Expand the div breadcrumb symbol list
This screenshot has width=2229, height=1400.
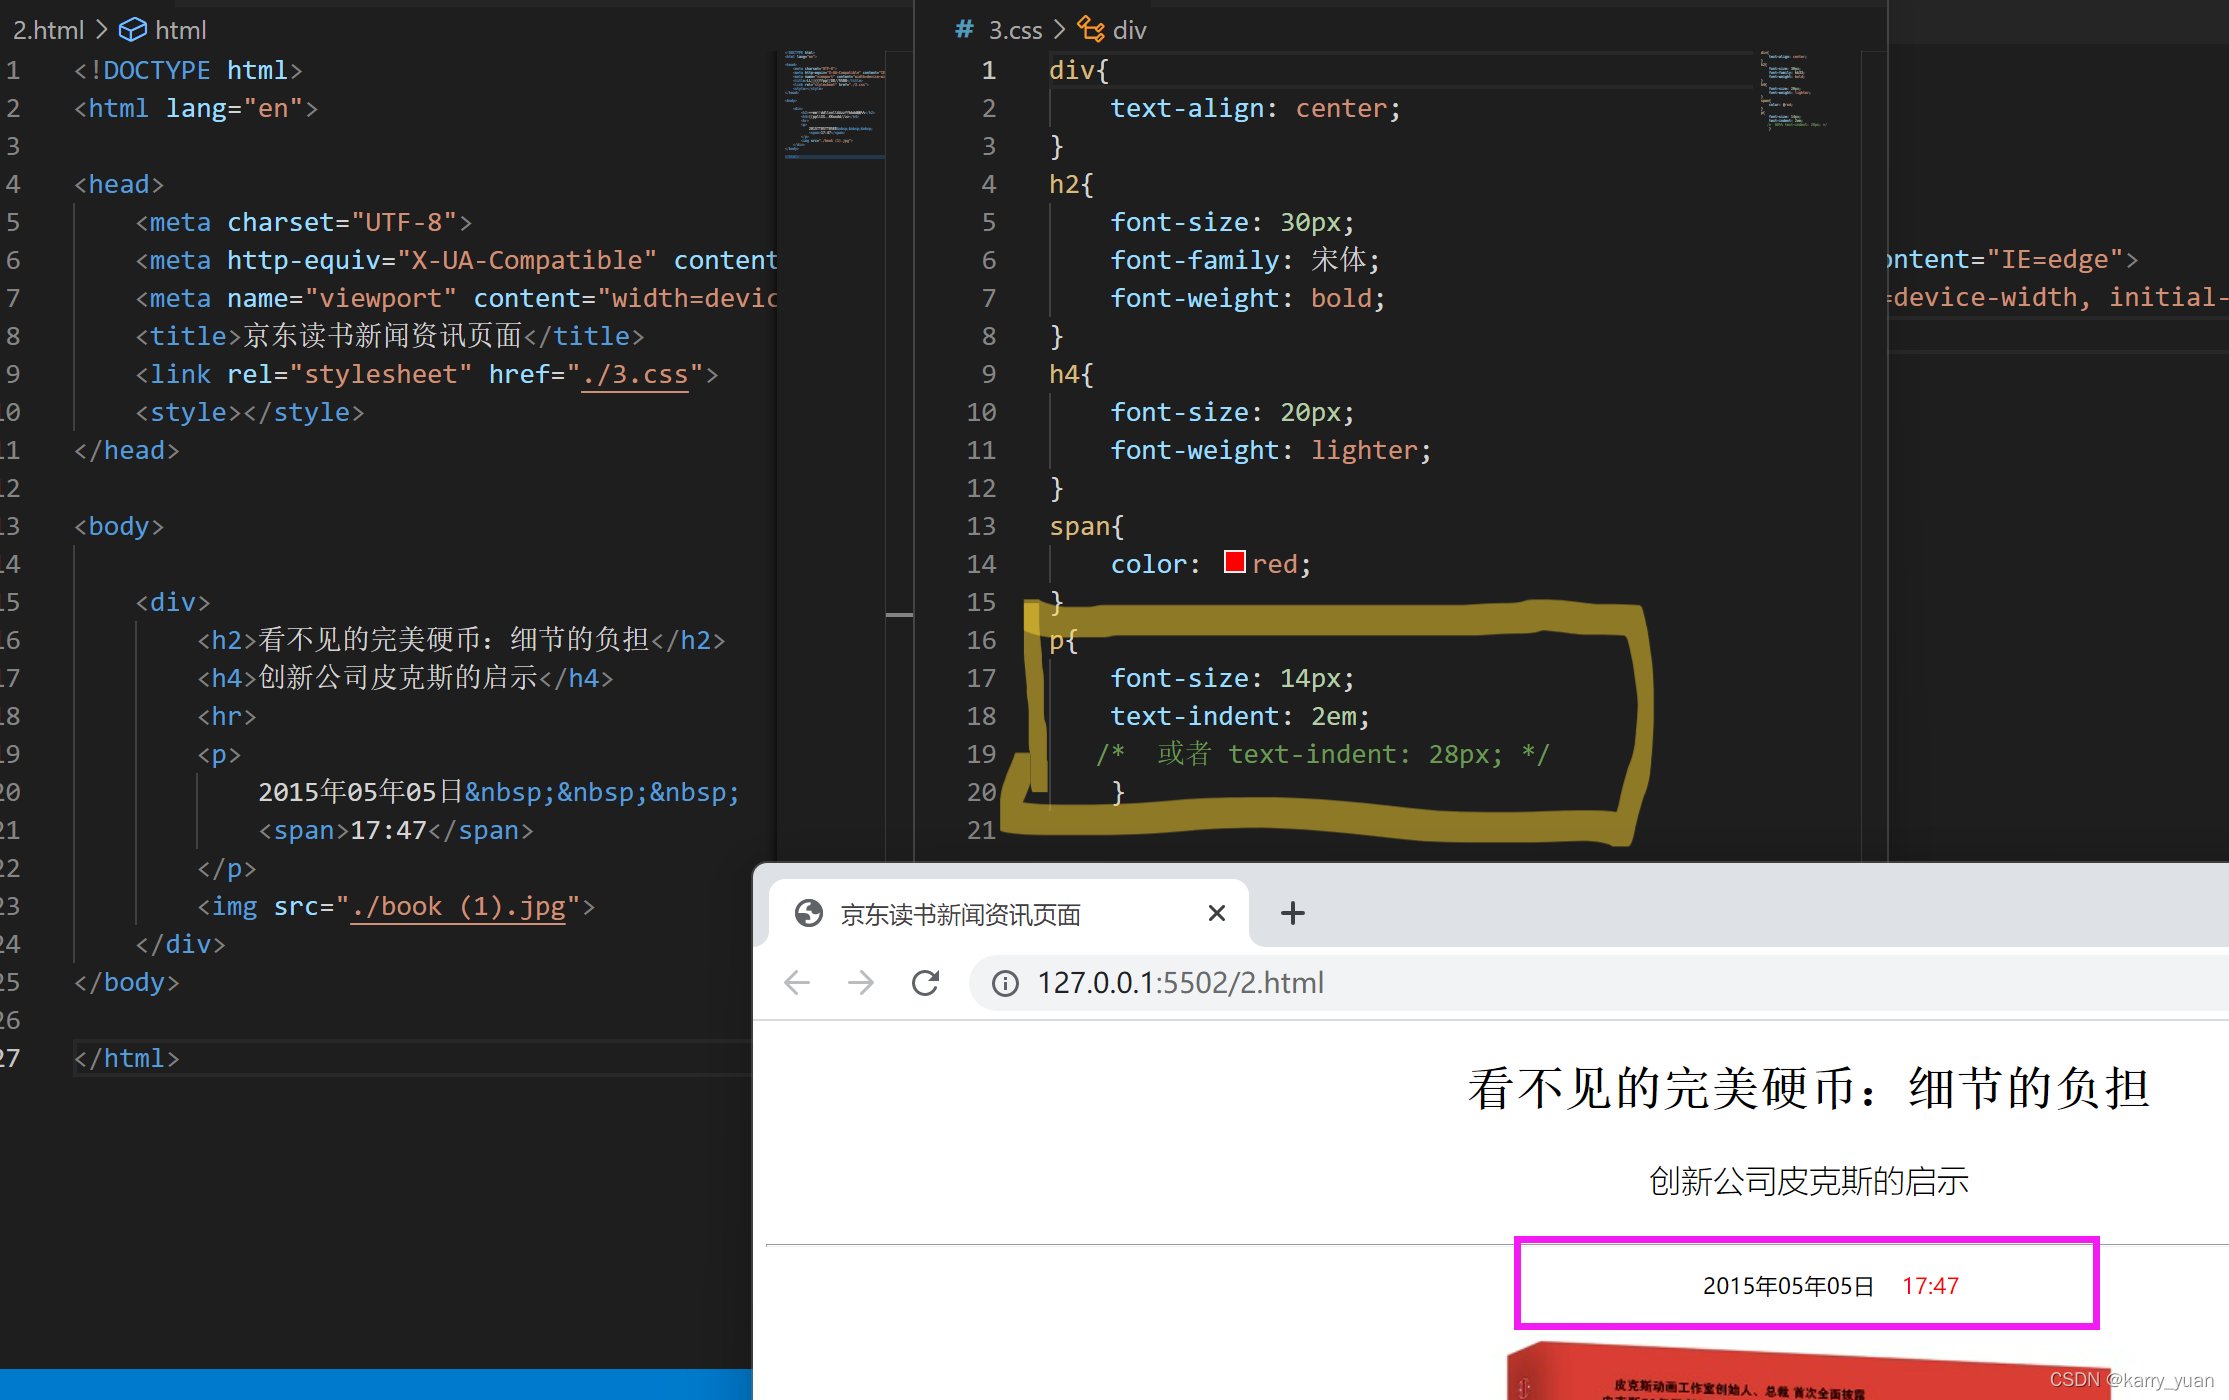[x=1129, y=30]
